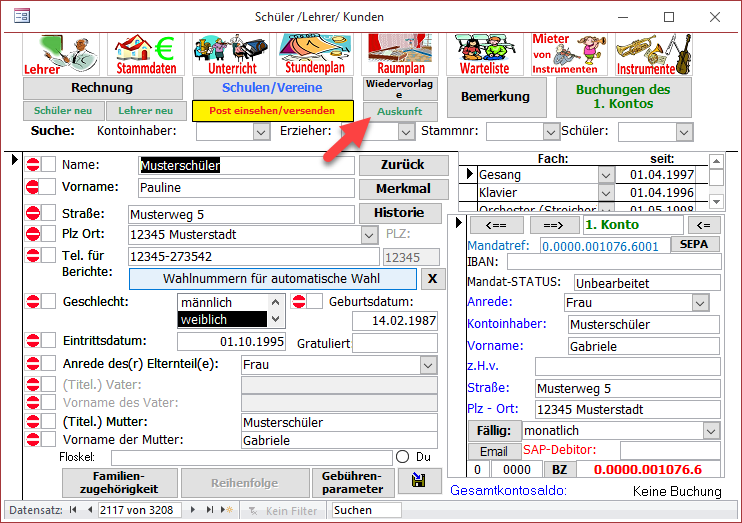Toggle the checkbox next to Name

[x=49, y=164]
